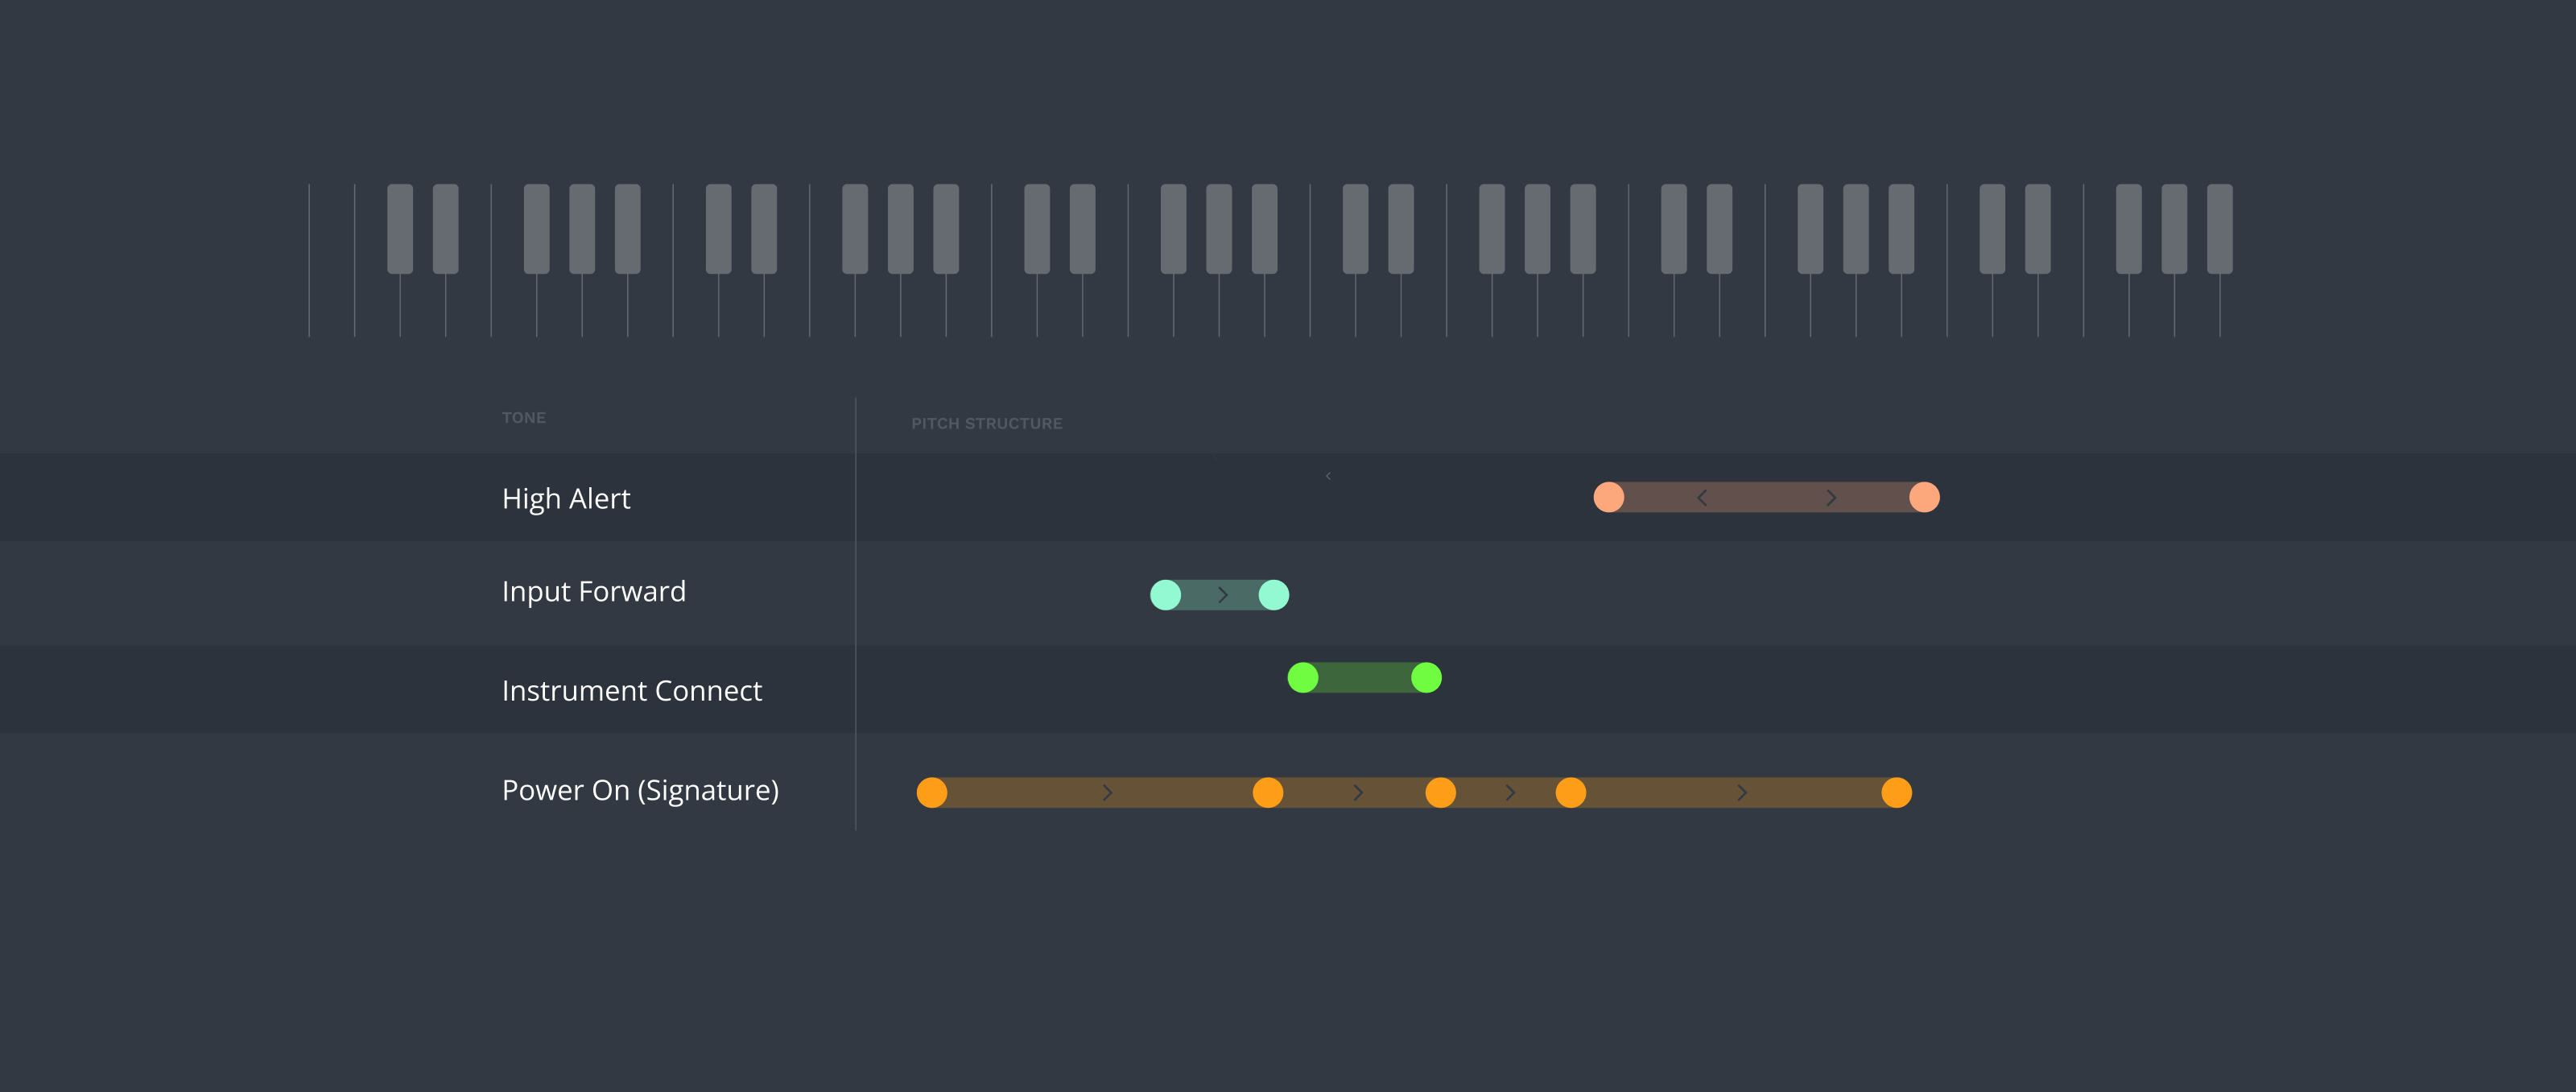The image size is (2576, 1092).
Task: Click the last chevron in Power On bar
Action: coord(1742,793)
